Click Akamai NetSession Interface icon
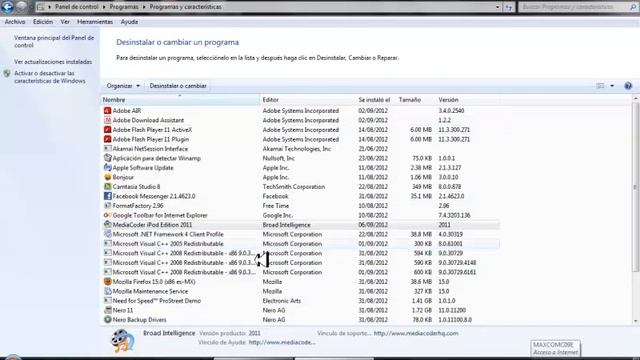 pyautogui.click(x=107, y=149)
